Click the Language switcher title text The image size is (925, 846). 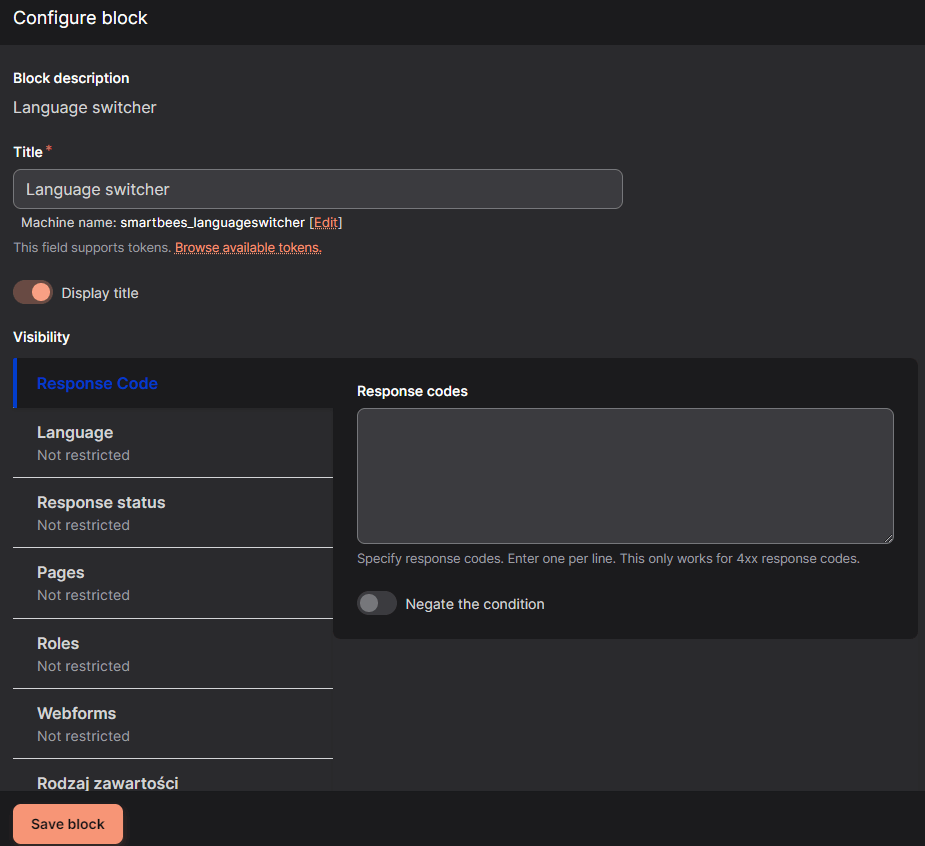(84, 107)
